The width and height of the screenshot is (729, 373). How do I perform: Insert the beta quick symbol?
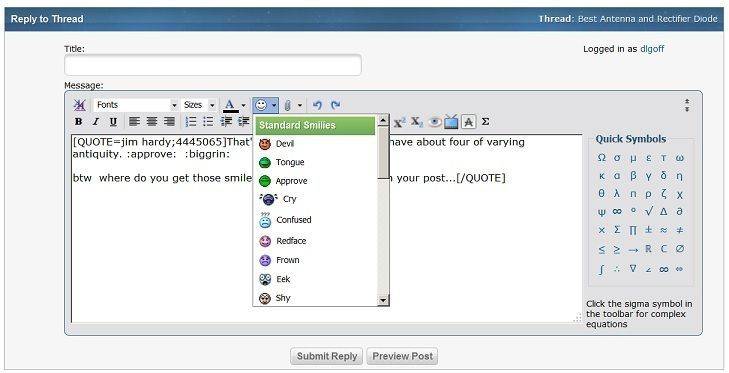[x=633, y=176]
